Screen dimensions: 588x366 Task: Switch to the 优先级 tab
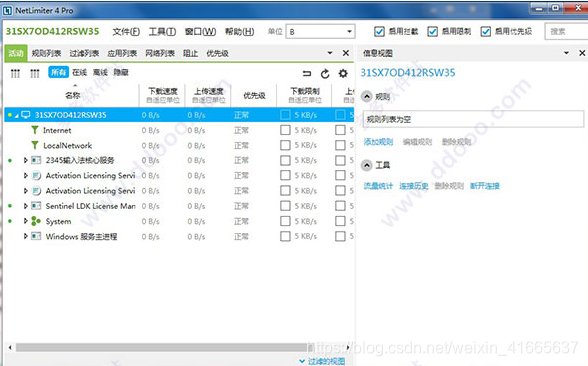tap(217, 53)
